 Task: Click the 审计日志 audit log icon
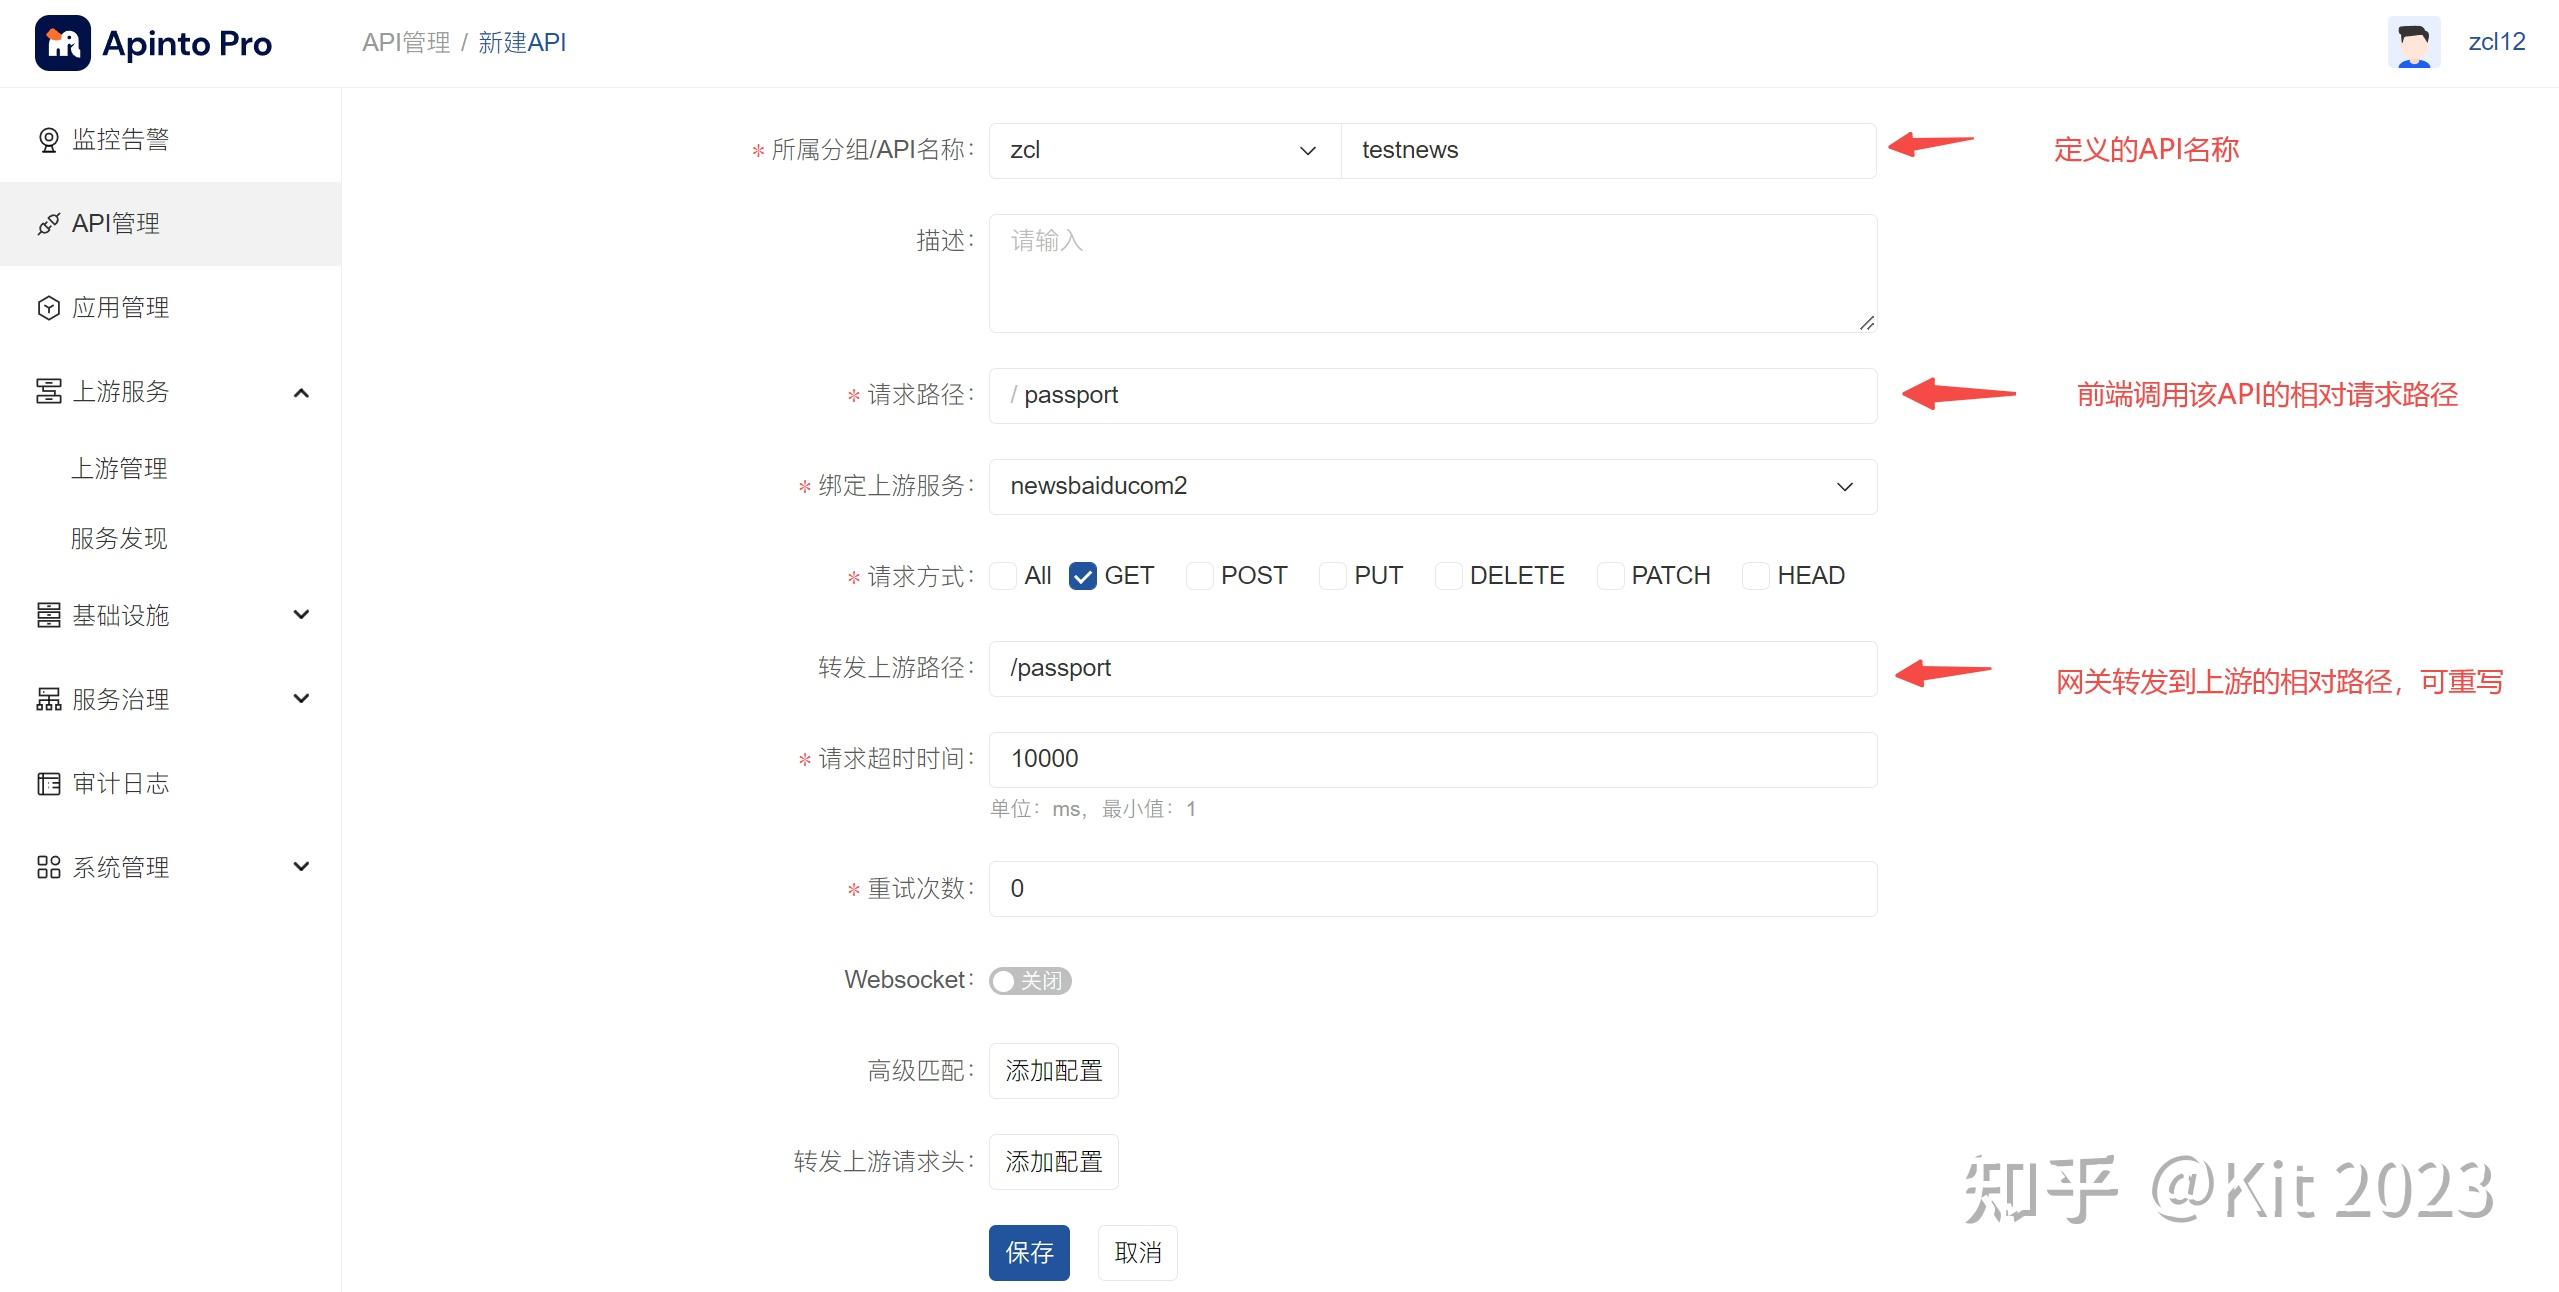click(x=48, y=783)
